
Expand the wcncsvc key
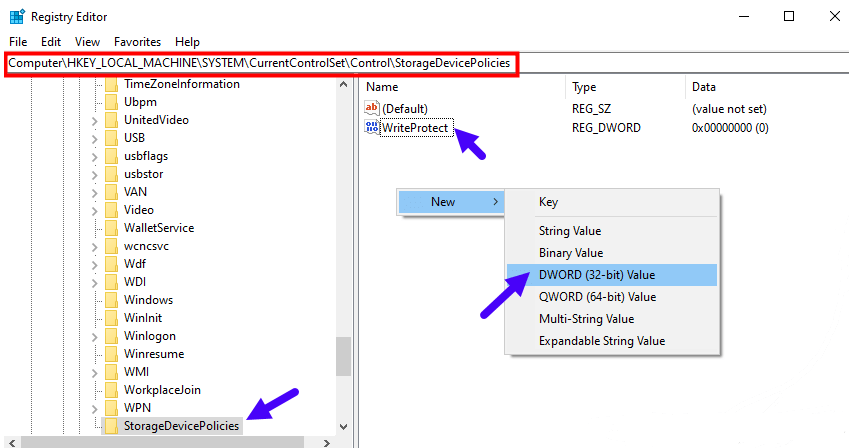(x=95, y=247)
